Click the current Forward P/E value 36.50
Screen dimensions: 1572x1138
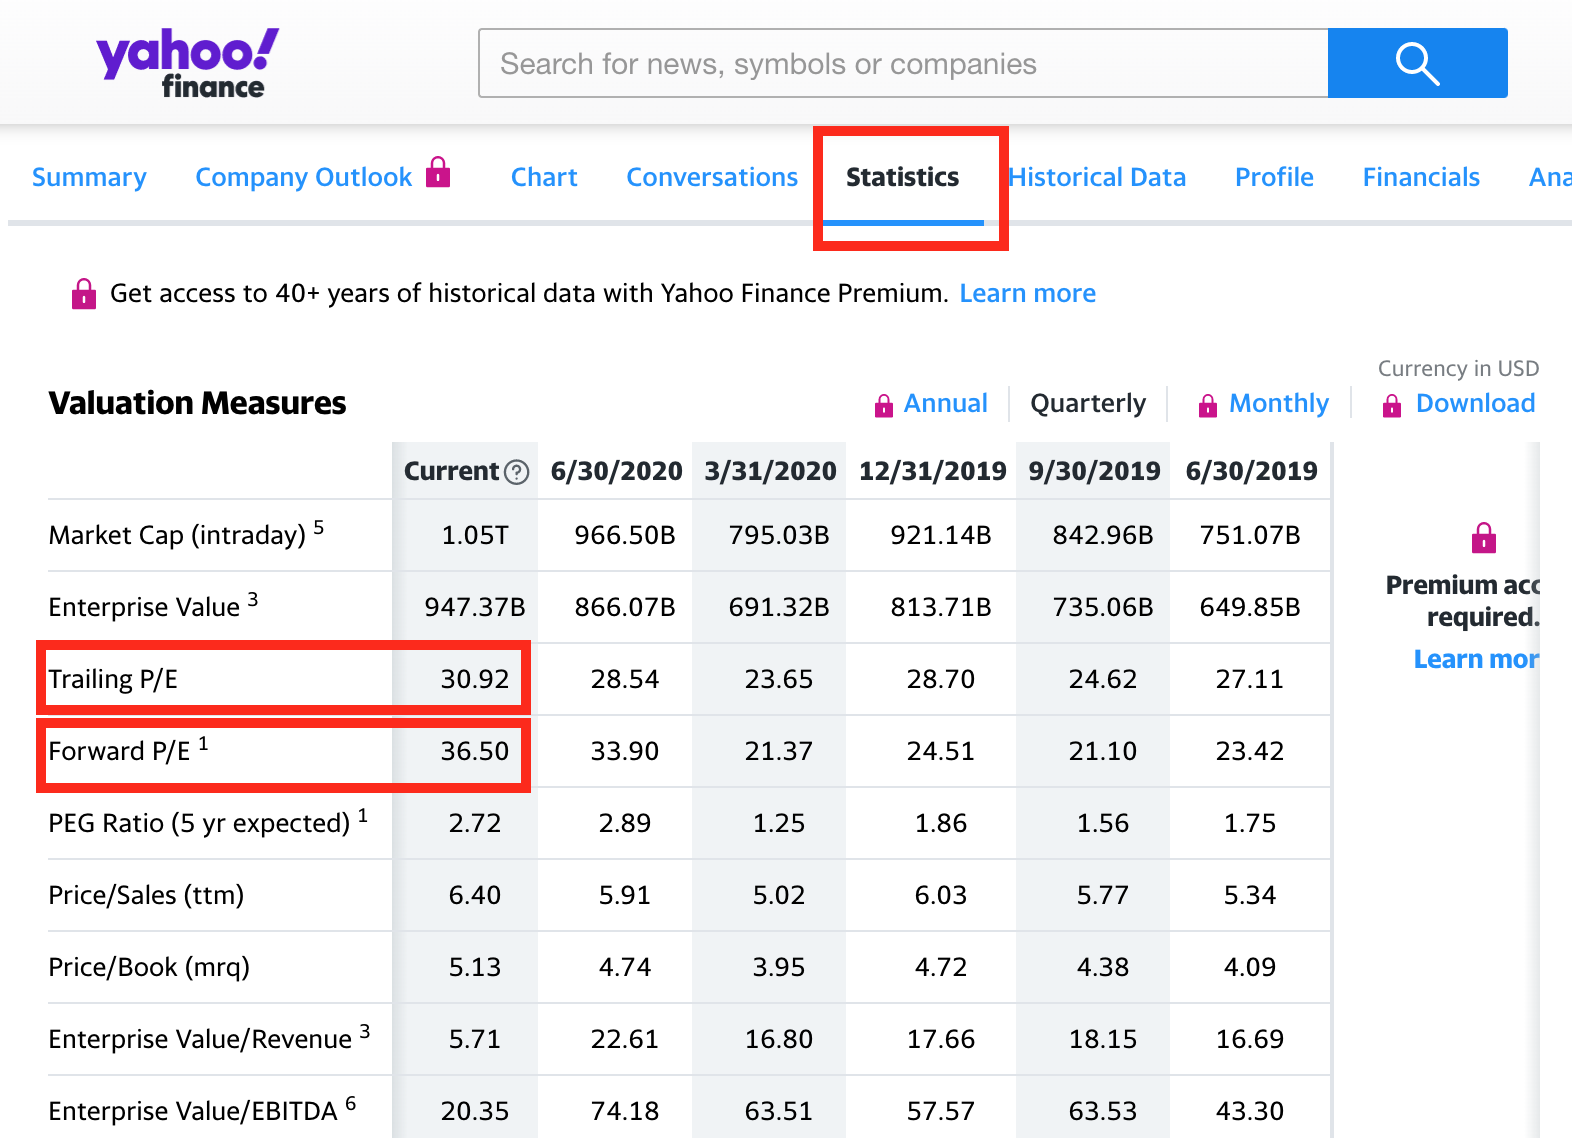point(475,751)
